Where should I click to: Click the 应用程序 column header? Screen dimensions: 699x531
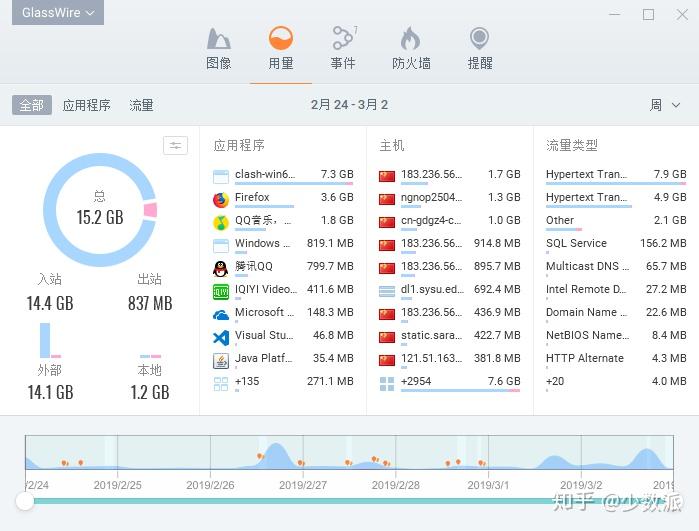tap(239, 145)
